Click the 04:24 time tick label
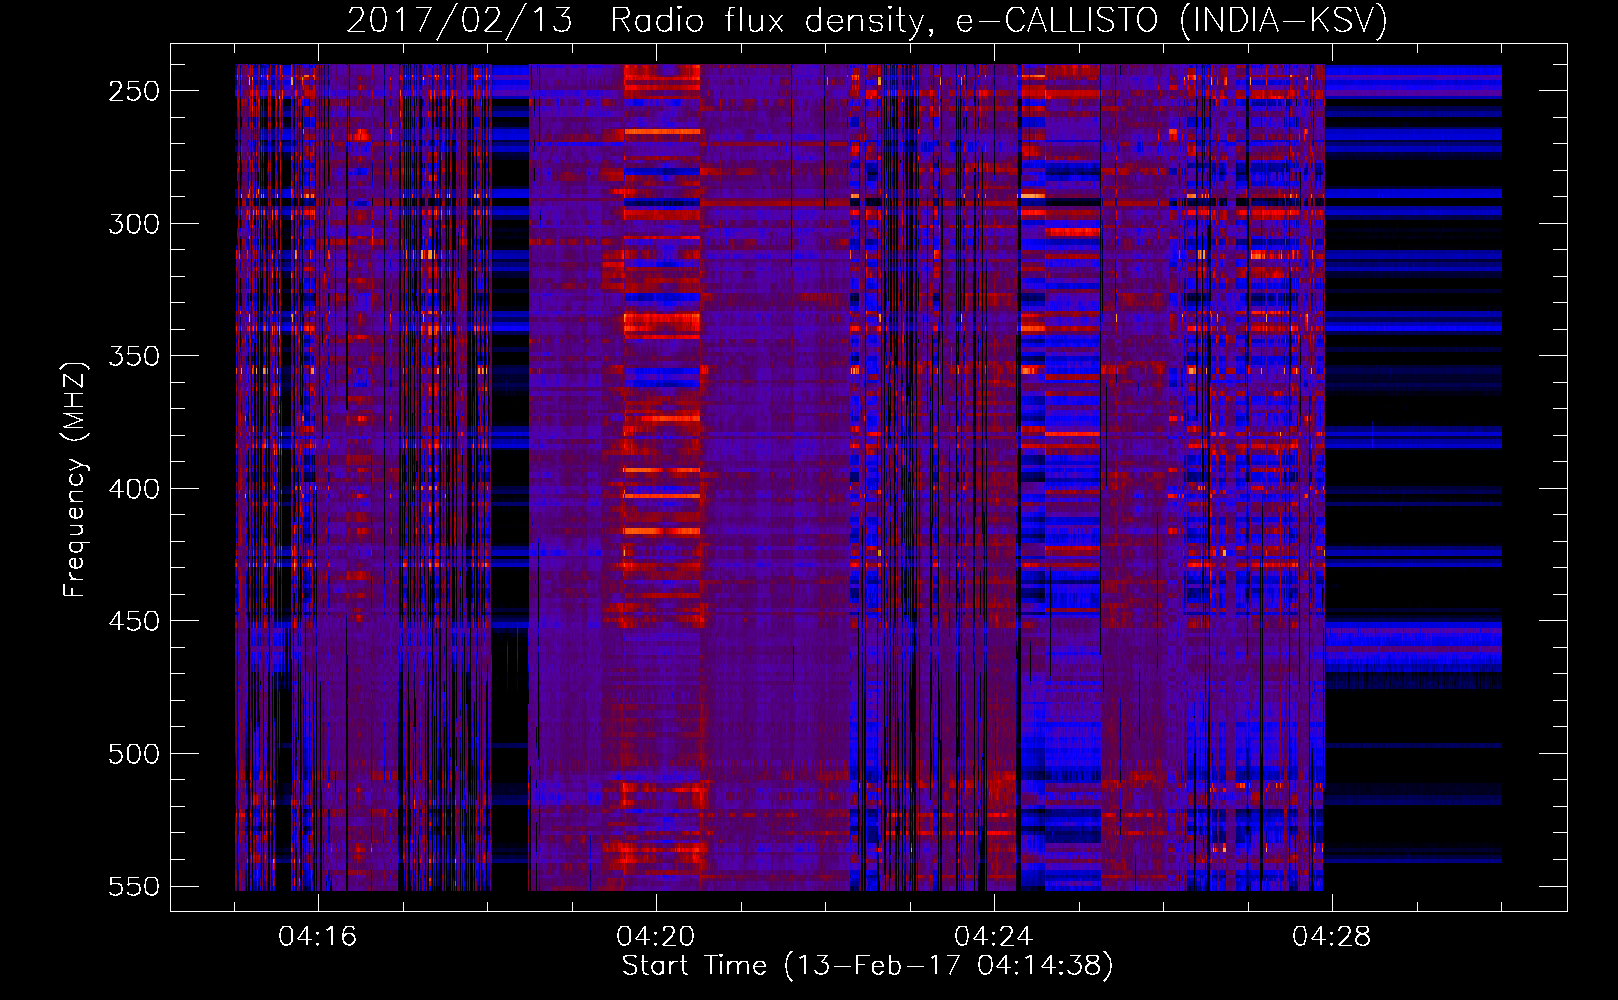This screenshot has height=1000, width=1618. point(994,936)
